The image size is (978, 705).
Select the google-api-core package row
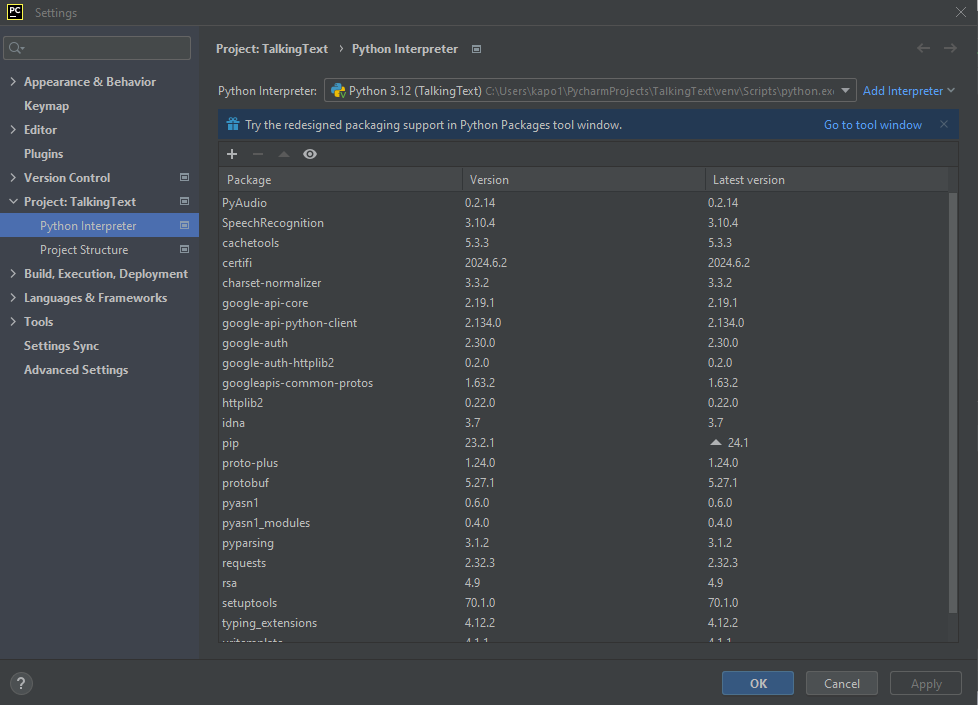coord(584,303)
